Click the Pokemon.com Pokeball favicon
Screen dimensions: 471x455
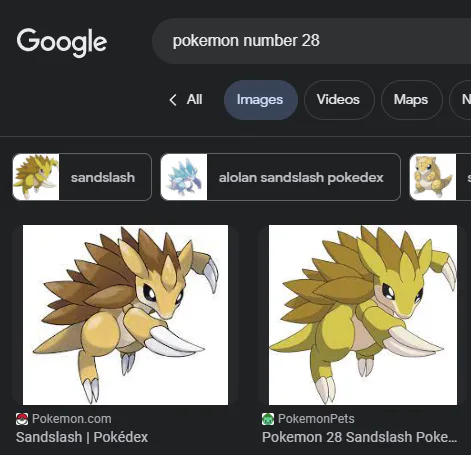coord(22,419)
